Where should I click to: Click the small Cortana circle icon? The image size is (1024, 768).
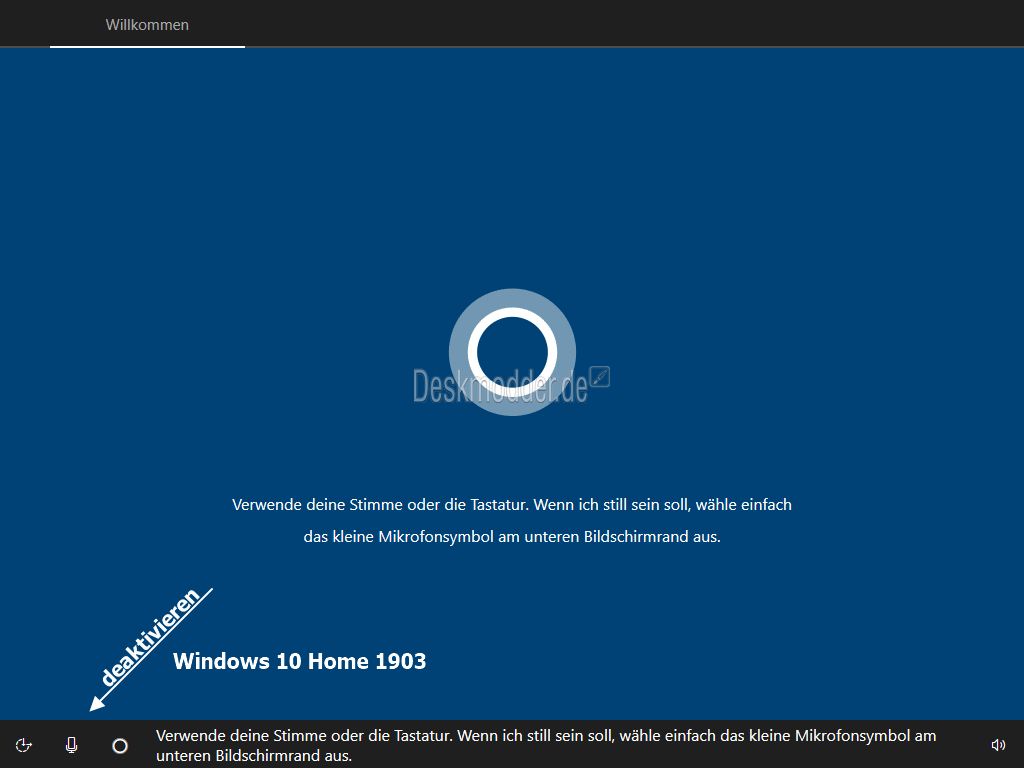pos(120,746)
